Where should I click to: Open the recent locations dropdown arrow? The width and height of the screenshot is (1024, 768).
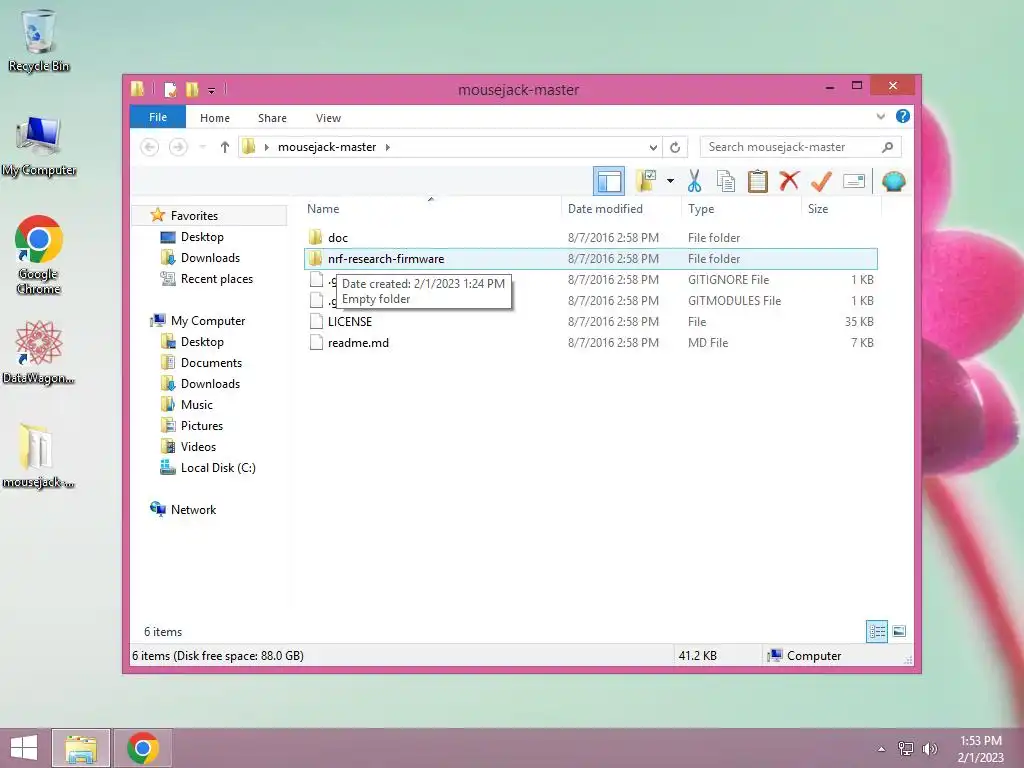(x=202, y=147)
